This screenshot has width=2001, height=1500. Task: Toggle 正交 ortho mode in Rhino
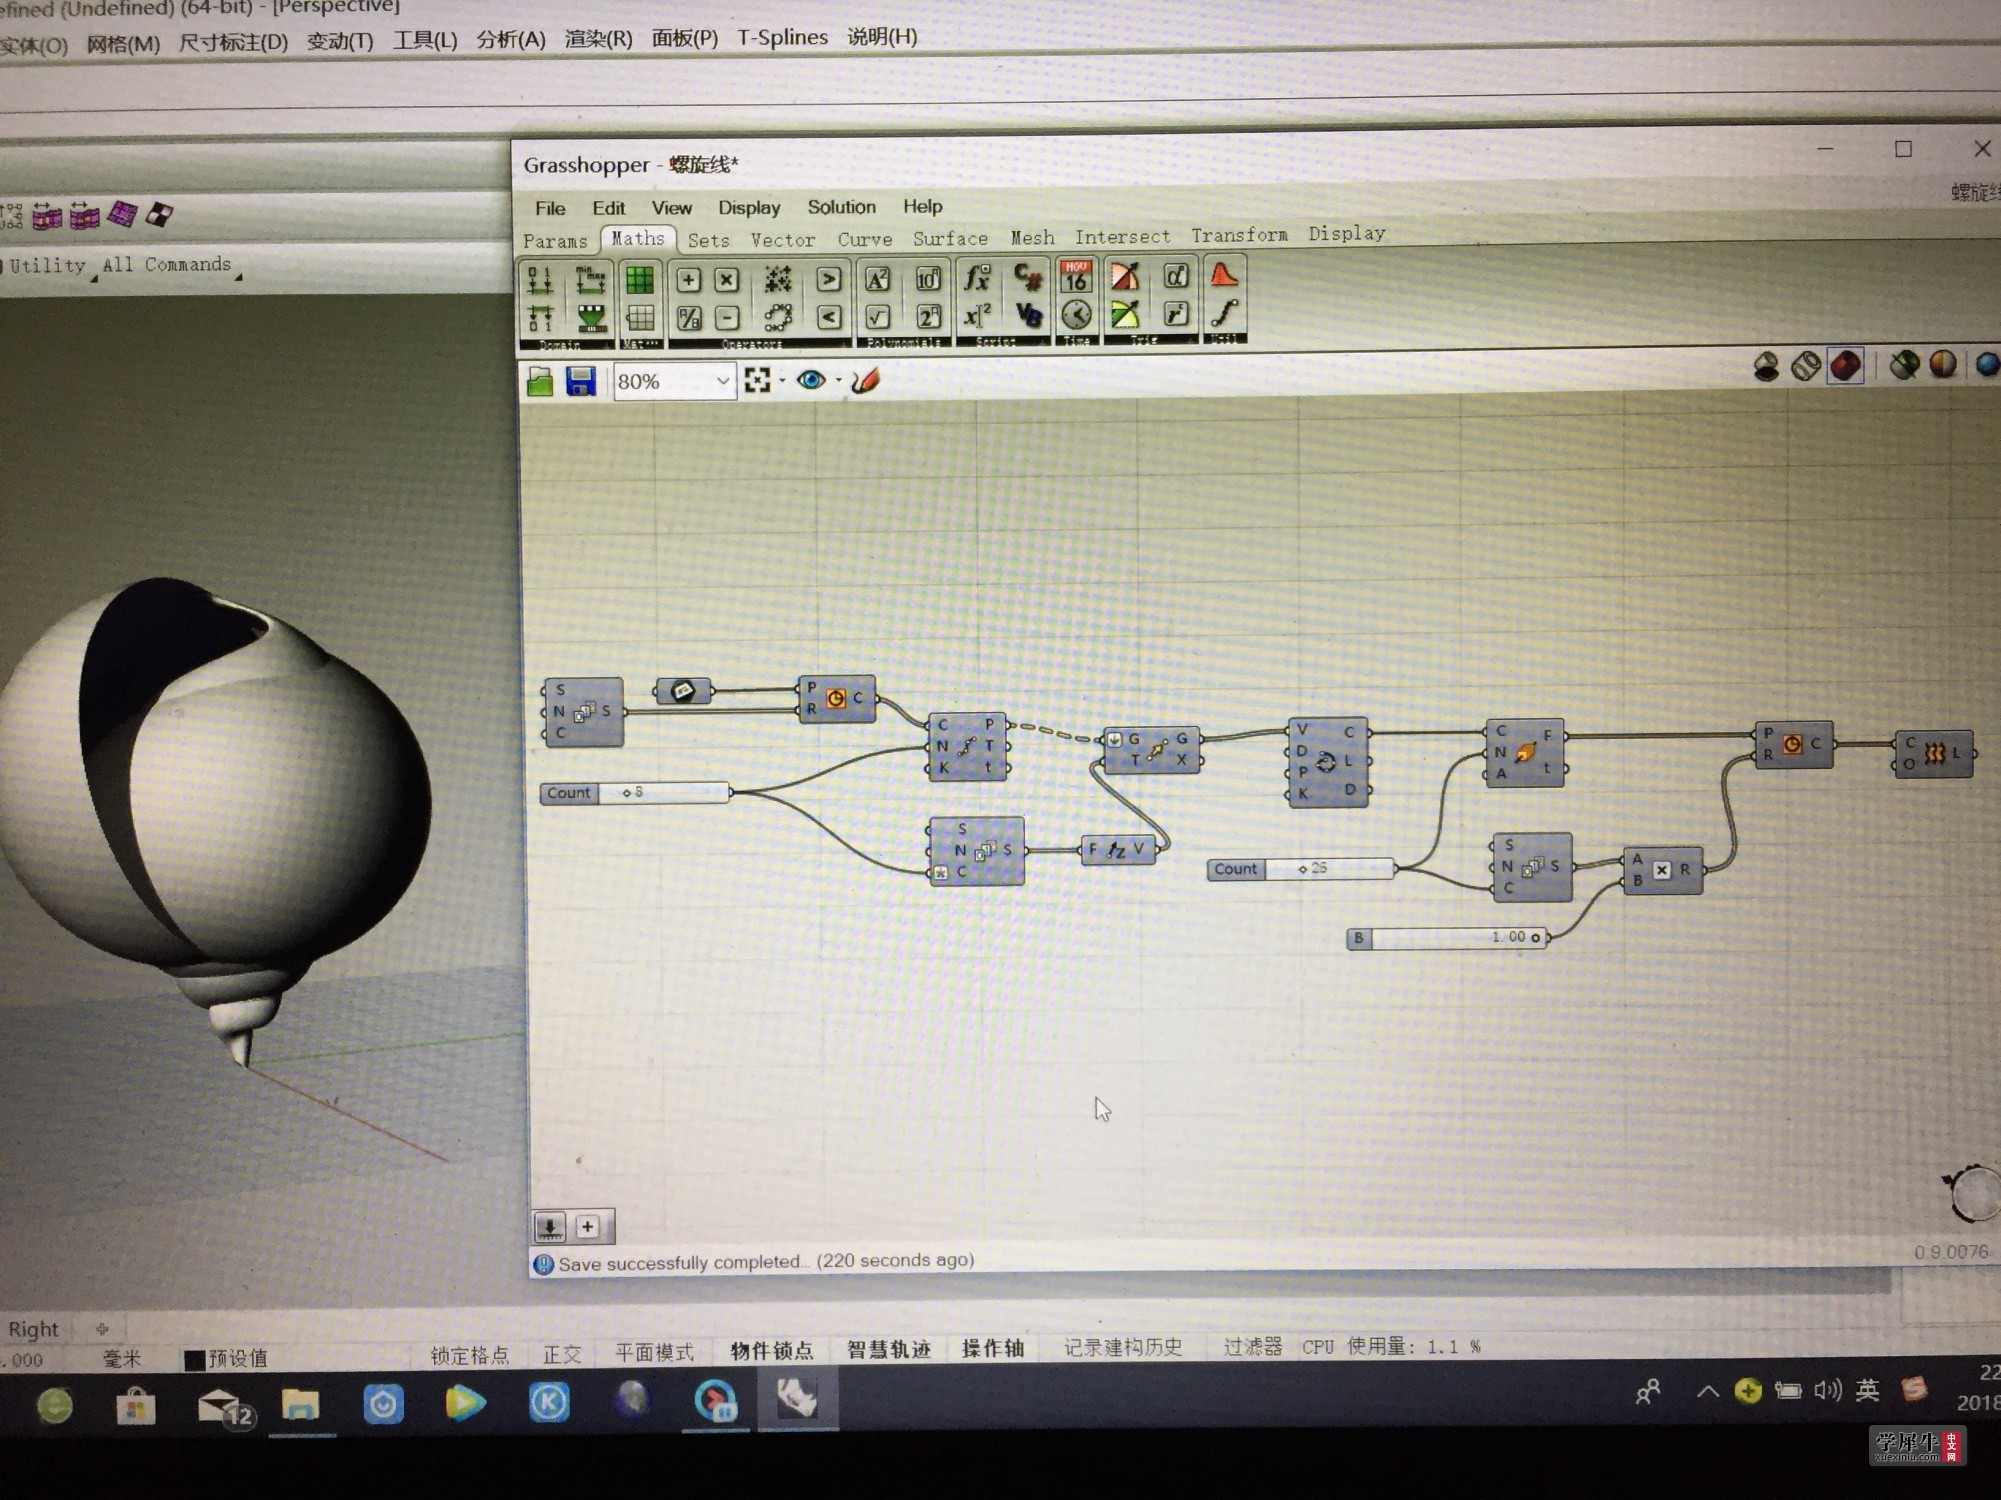[x=562, y=1354]
